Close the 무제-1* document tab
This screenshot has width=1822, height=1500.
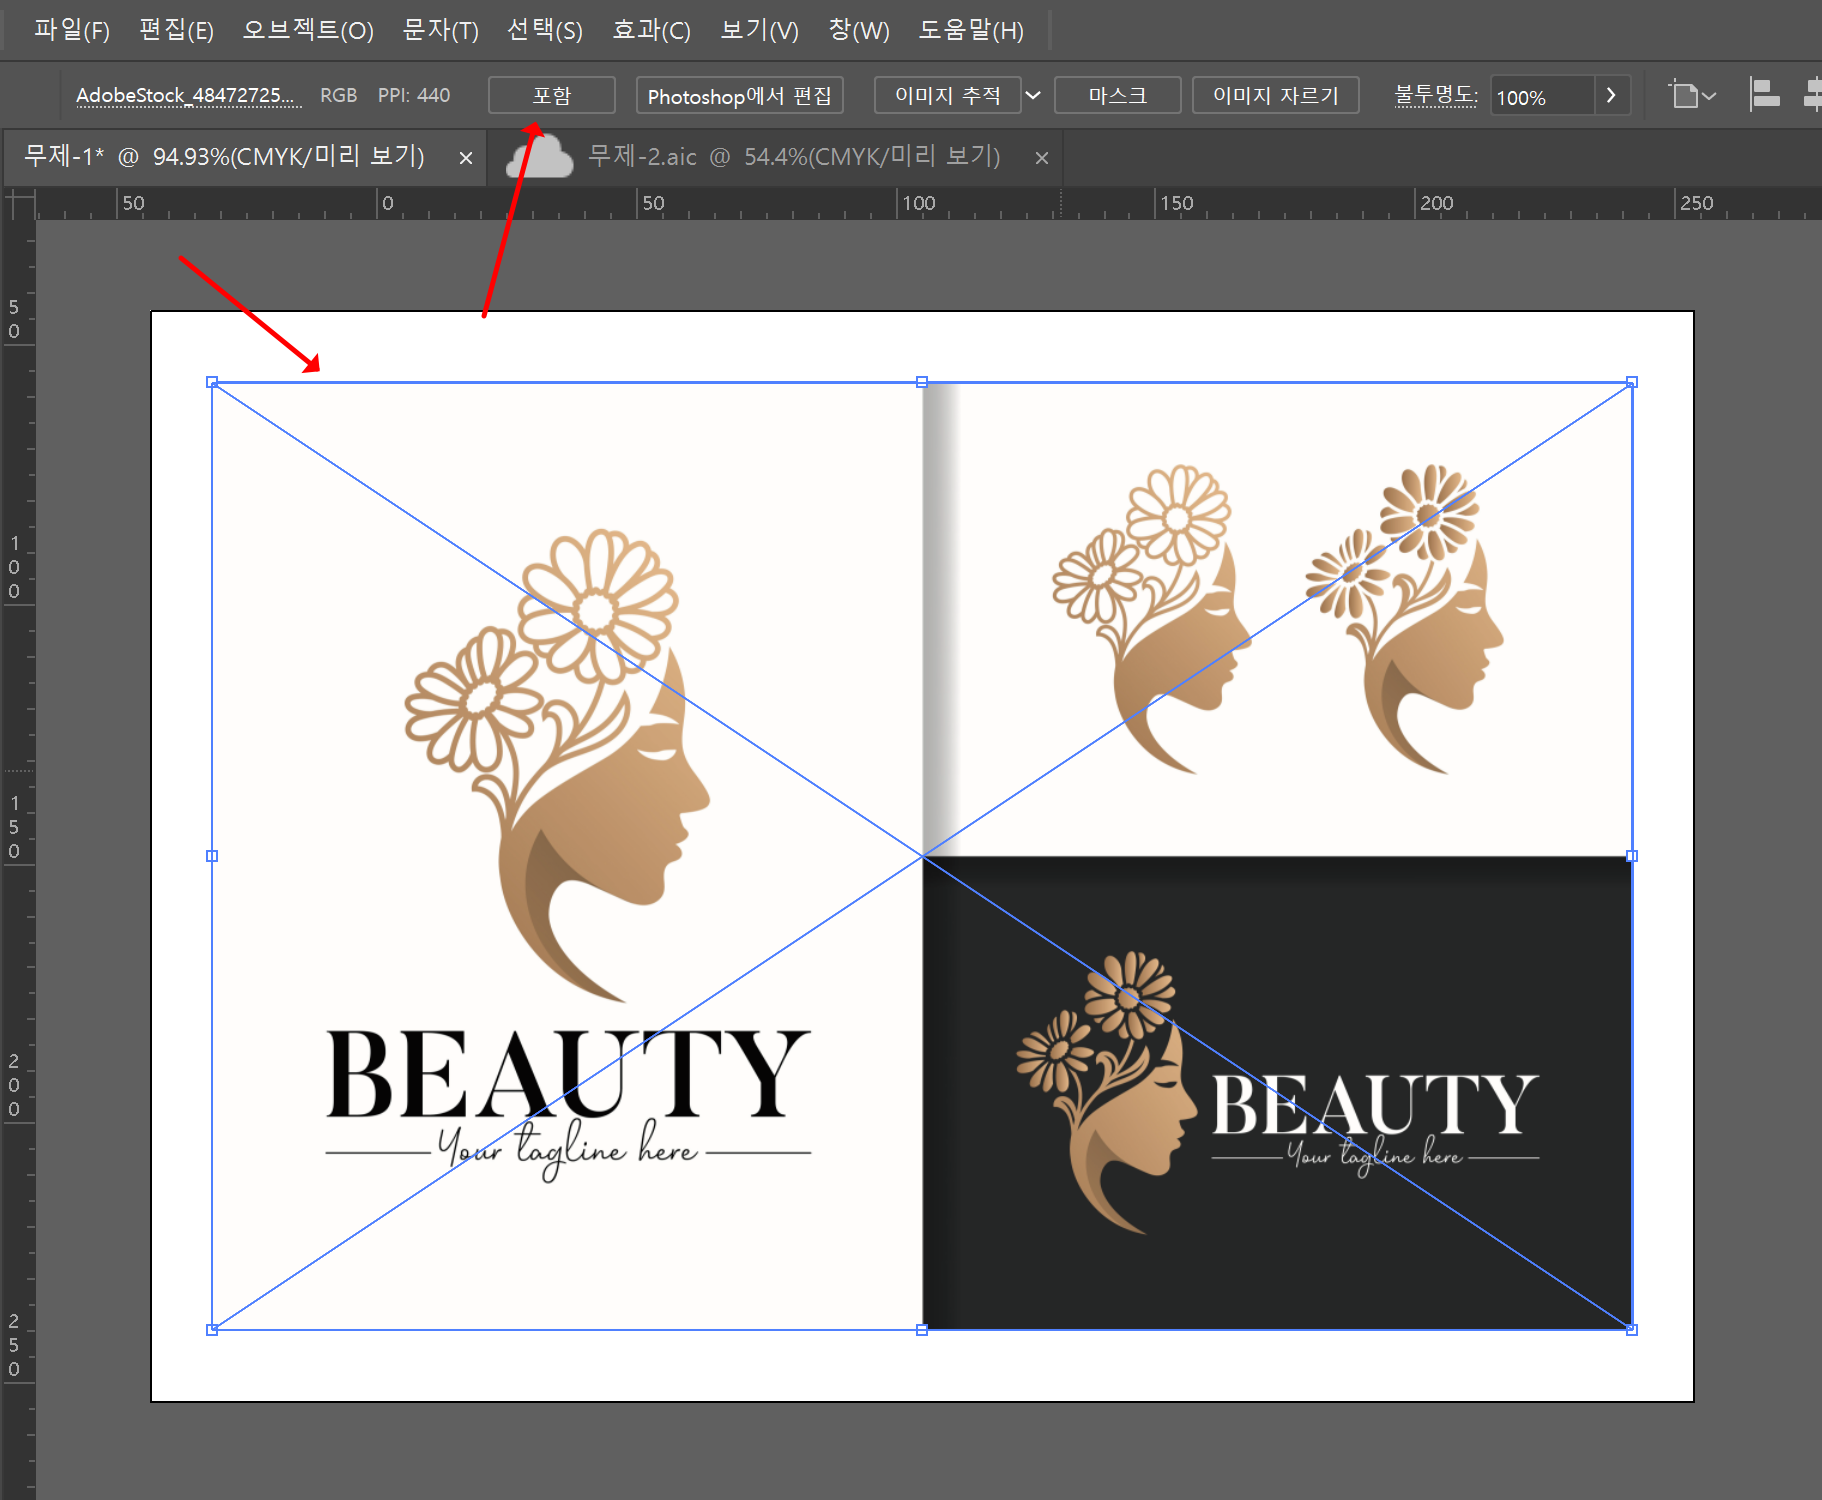pos(466,158)
